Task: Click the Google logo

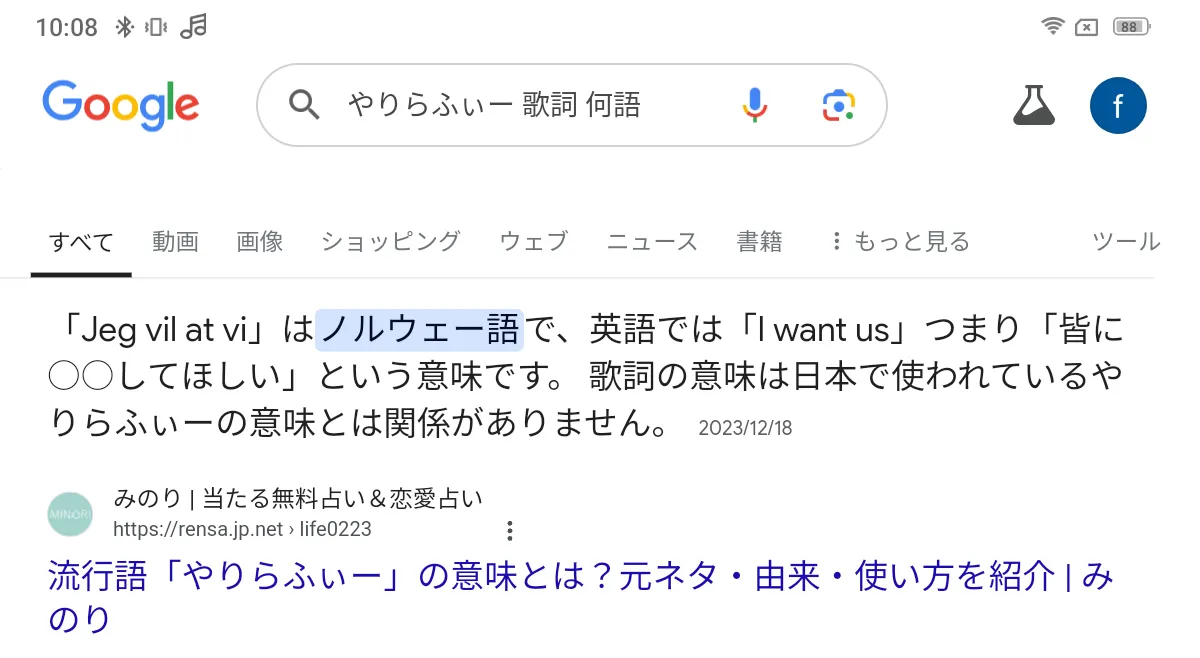Action: point(121,105)
